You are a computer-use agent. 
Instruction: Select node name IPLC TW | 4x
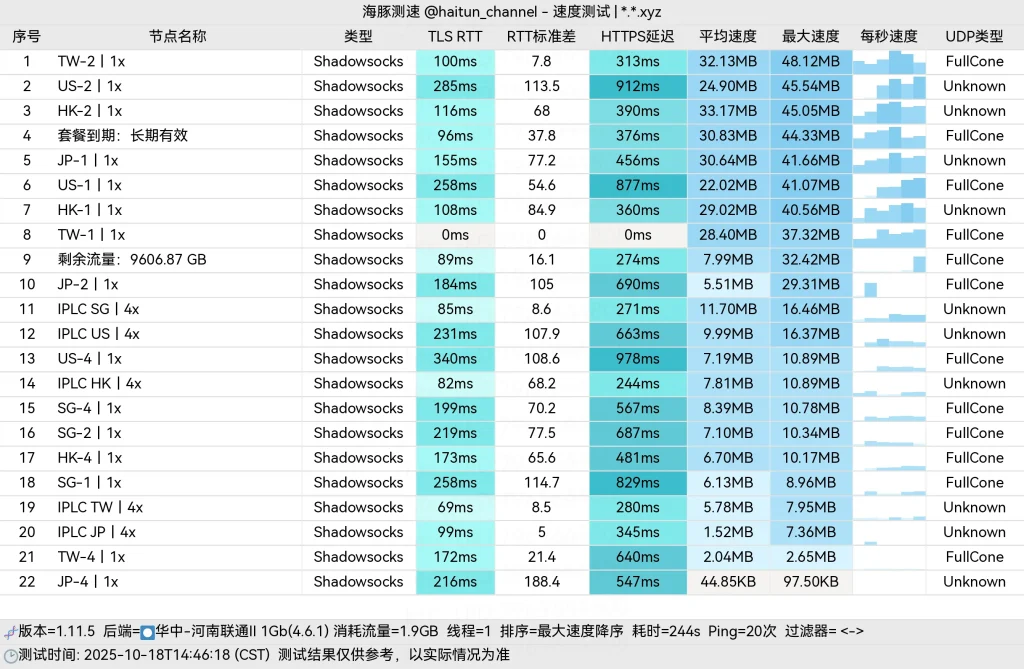pyautogui.click(x=101, y=508)
